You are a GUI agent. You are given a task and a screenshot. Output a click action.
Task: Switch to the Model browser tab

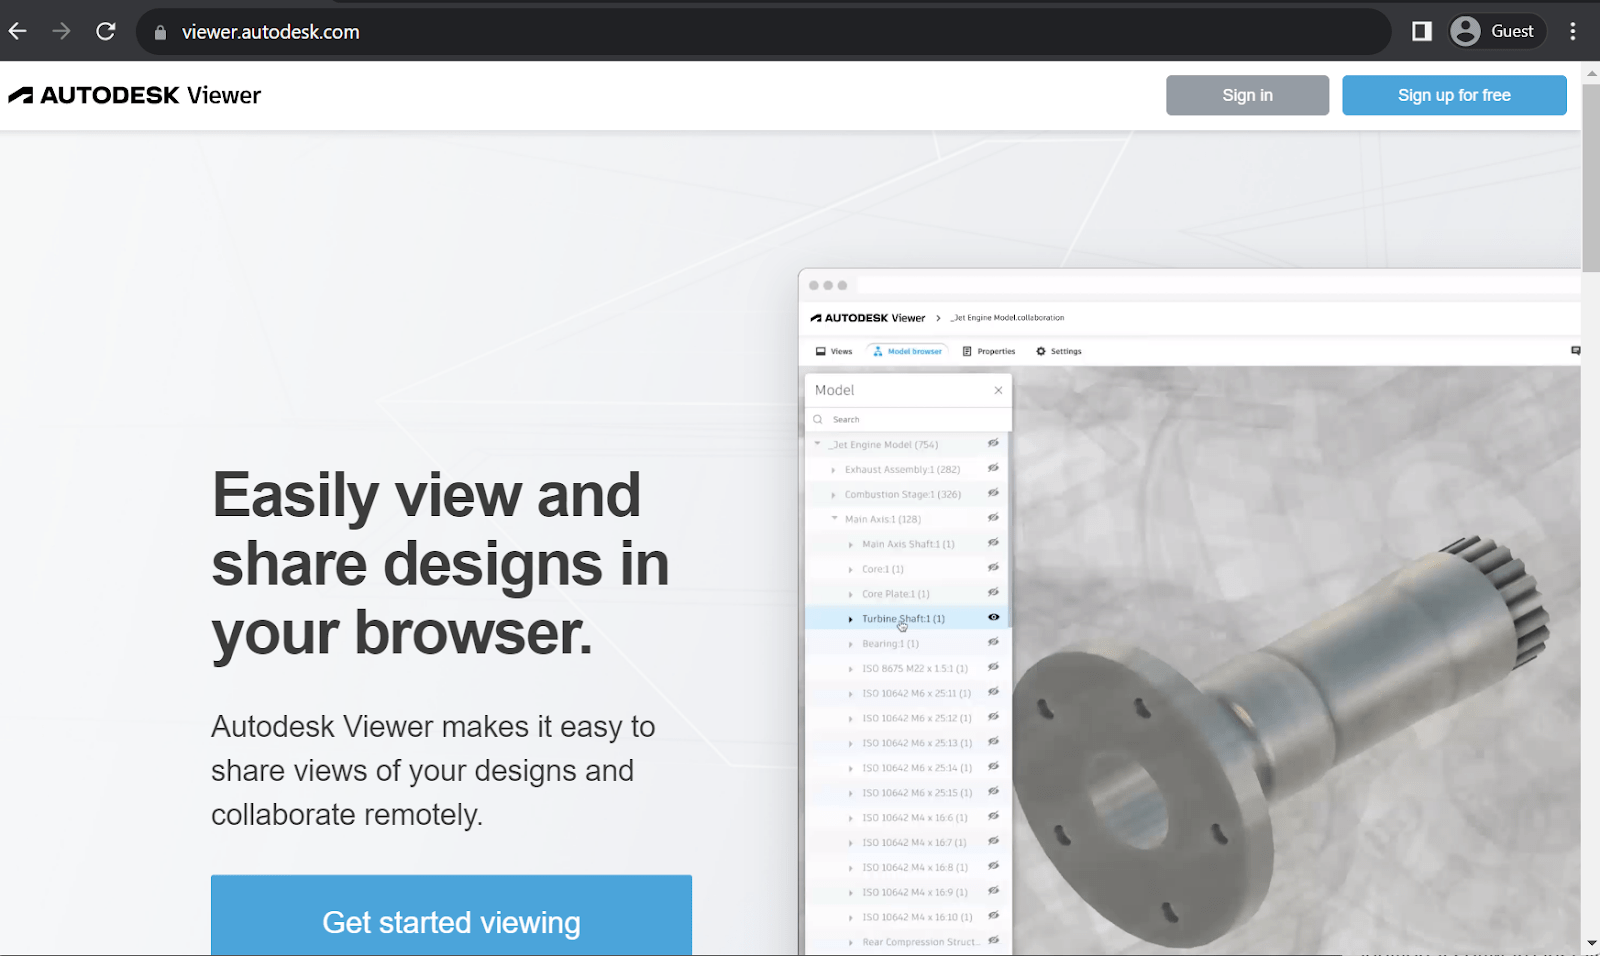point(907,350)
